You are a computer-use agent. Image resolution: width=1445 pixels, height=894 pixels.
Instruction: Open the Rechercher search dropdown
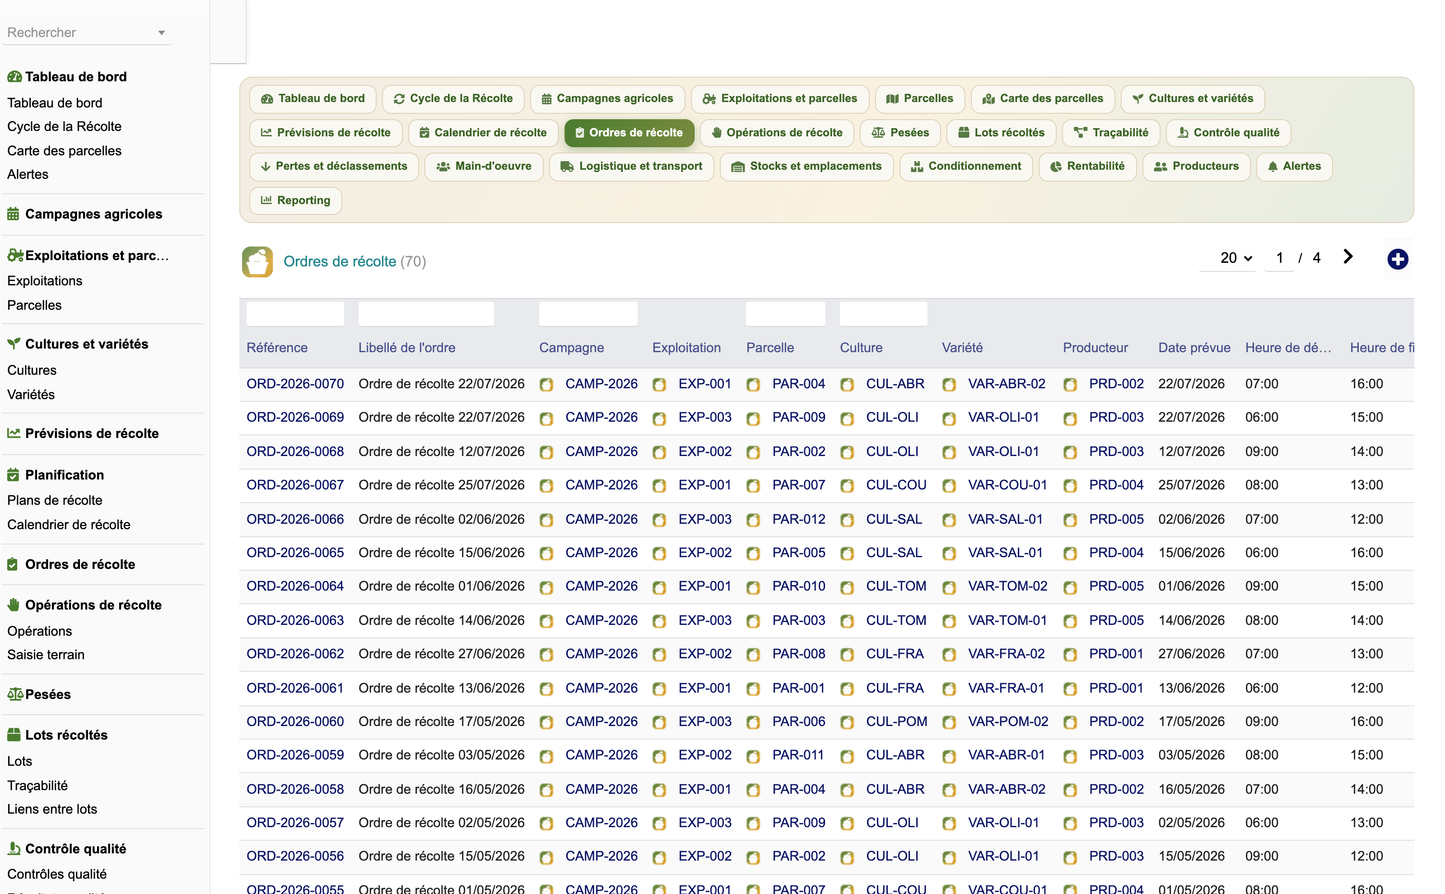[x=87, y=33]
